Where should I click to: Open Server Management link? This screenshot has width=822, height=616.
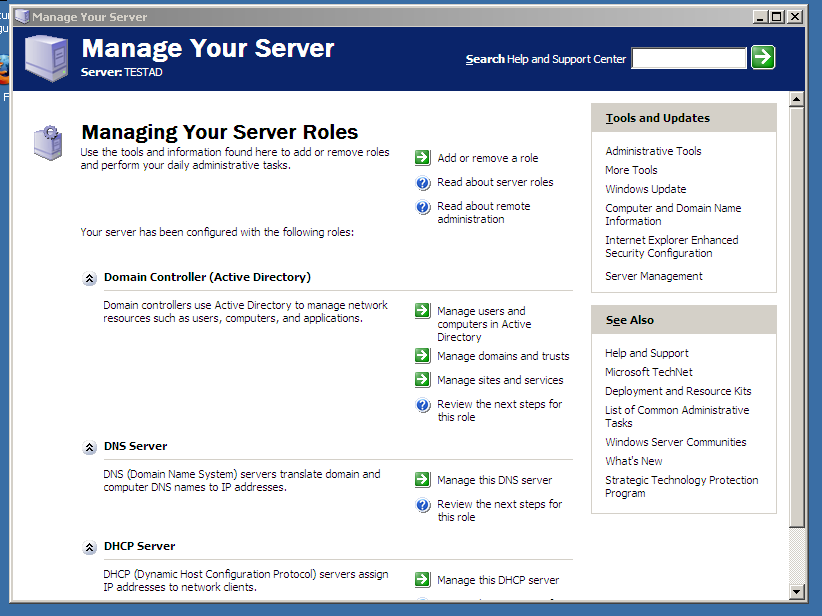pyautogui.click(x=653, y=276)
